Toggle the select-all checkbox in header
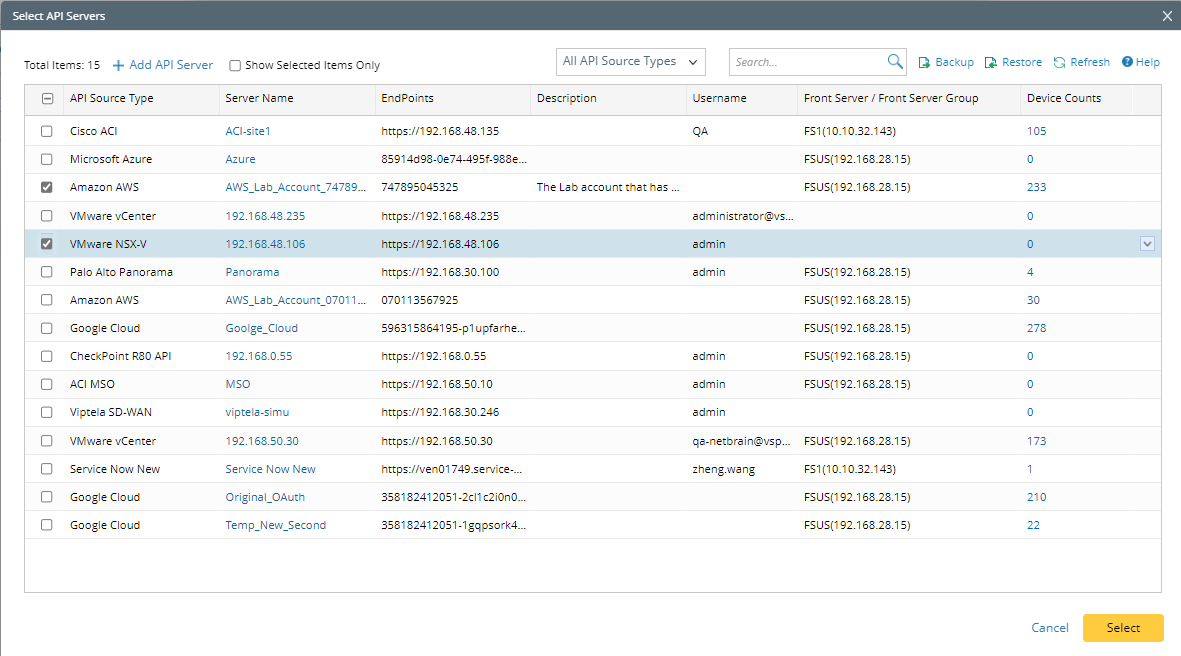The width and height of the screenshot is (1181, 656). [x=47, y=99]
